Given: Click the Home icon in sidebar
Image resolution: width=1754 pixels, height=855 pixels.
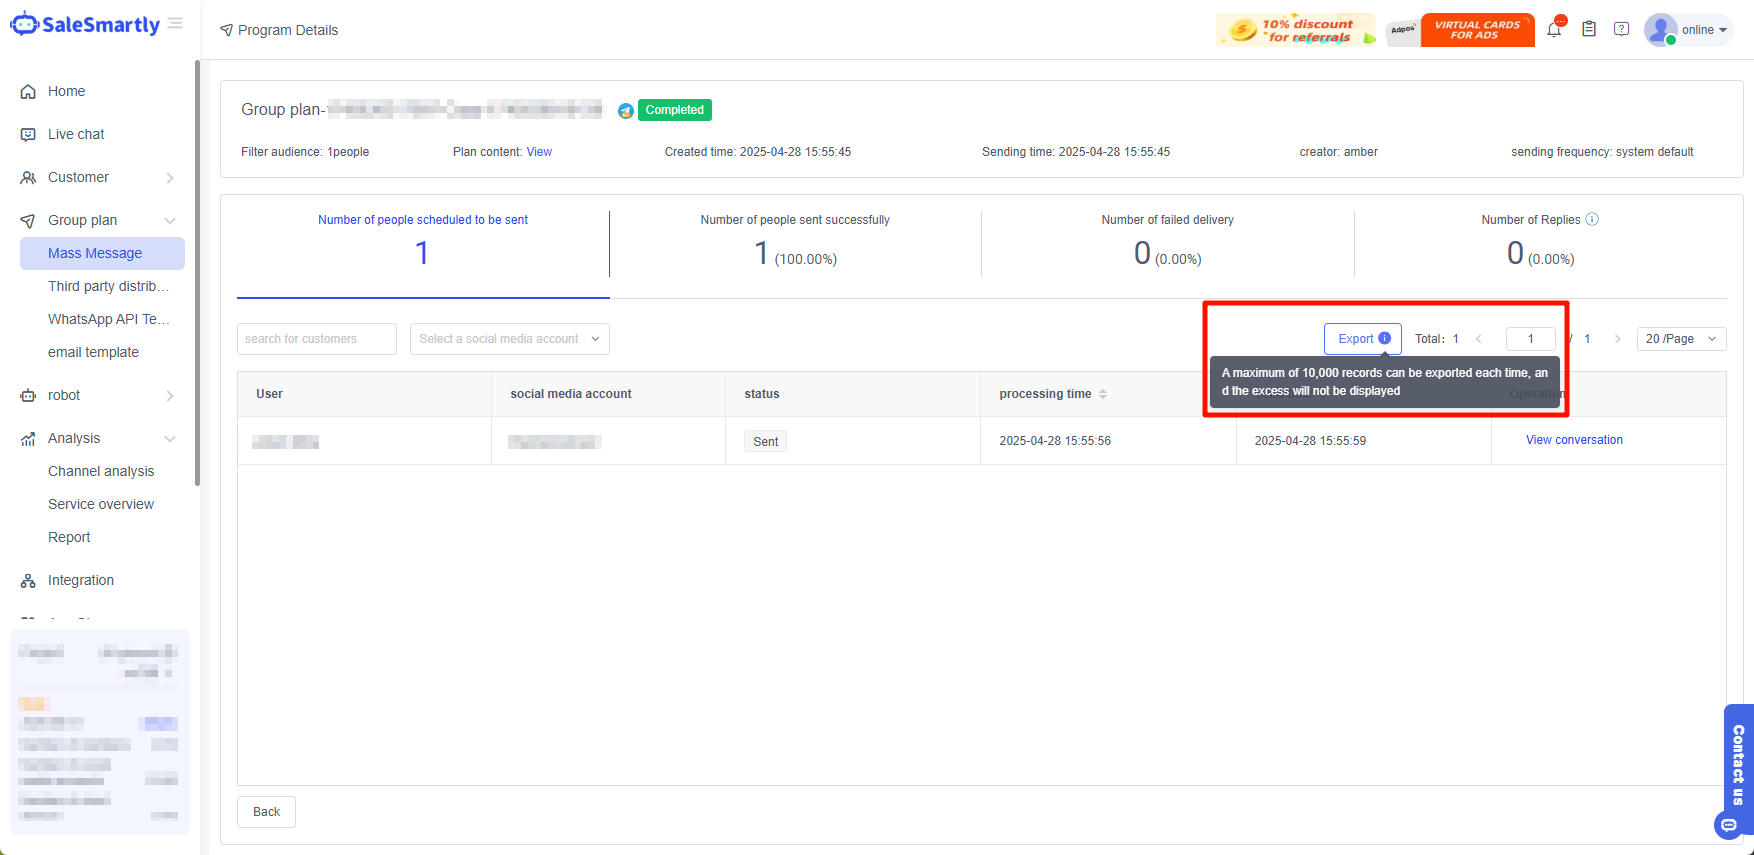Looking at the screenshot, I should coord(28,92).
